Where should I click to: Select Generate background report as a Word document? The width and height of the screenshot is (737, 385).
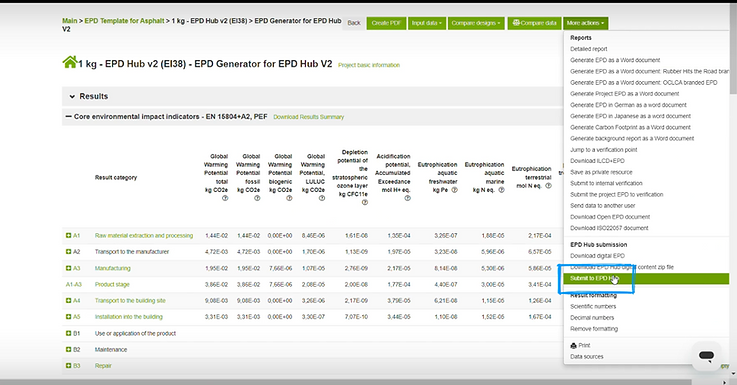[632, 139]
